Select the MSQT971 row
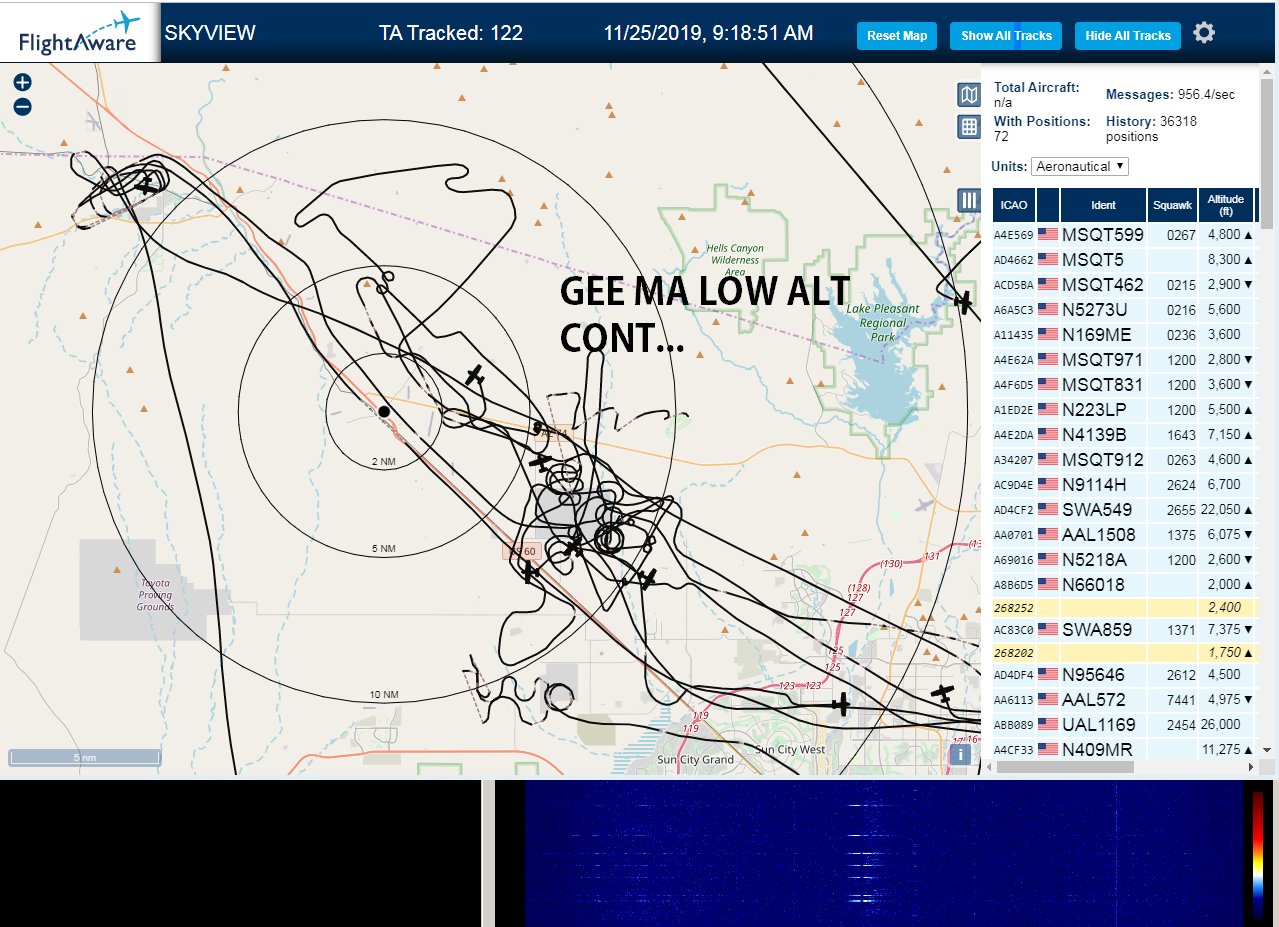Screen dimensions: 1279x927 [x=1125, y=360]
